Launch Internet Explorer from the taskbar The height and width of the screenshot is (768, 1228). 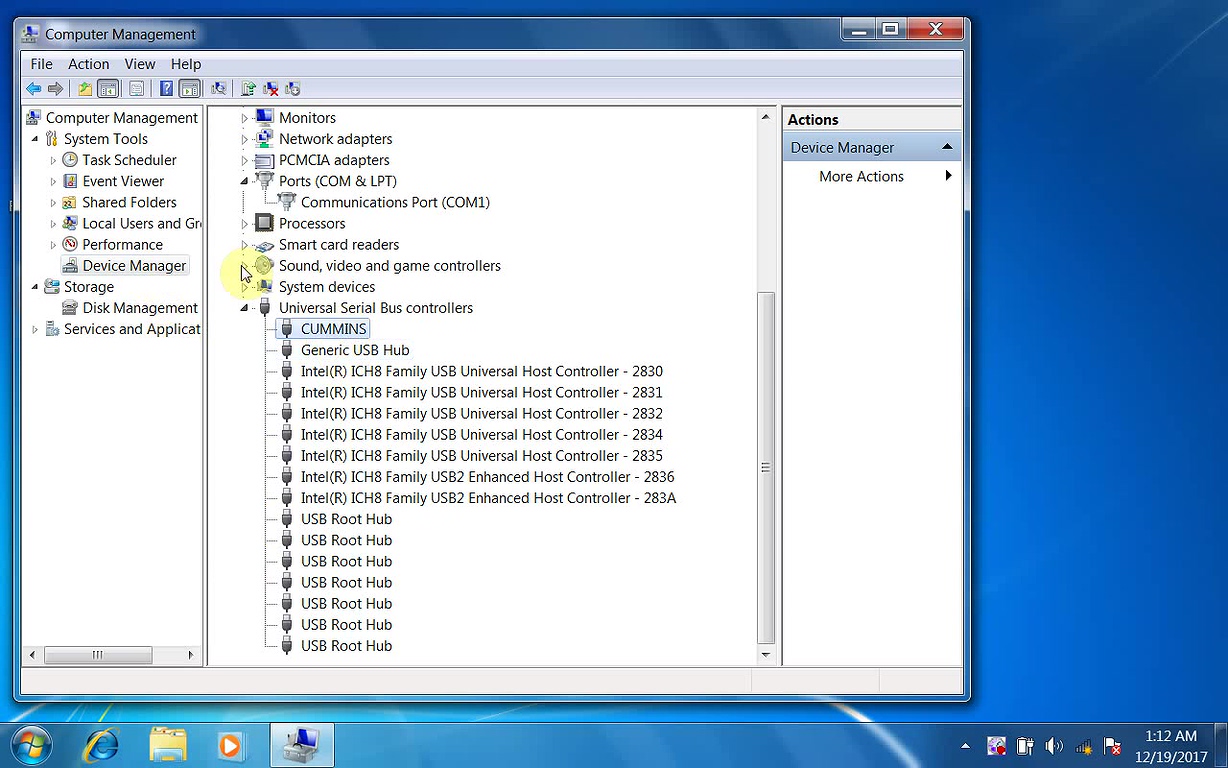click(x=102, y=745)
